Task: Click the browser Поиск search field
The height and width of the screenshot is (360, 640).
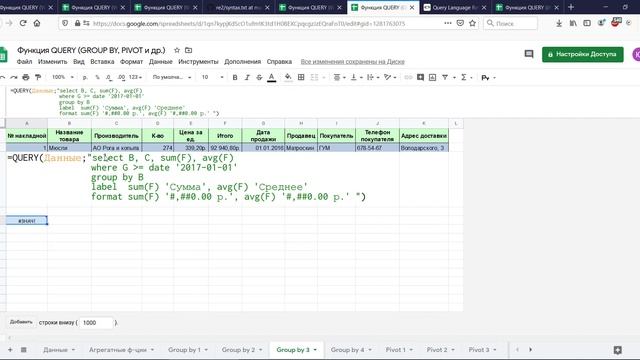Action: click(x=510, y=23)
